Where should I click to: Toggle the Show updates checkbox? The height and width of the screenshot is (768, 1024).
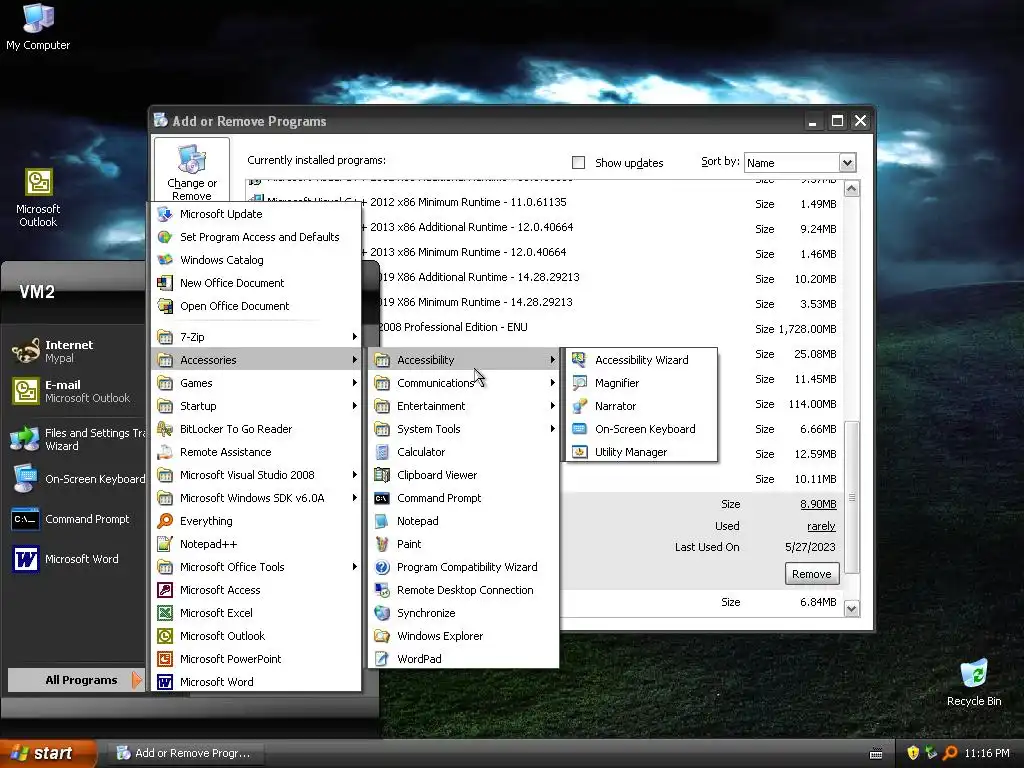tap(578, 163)
